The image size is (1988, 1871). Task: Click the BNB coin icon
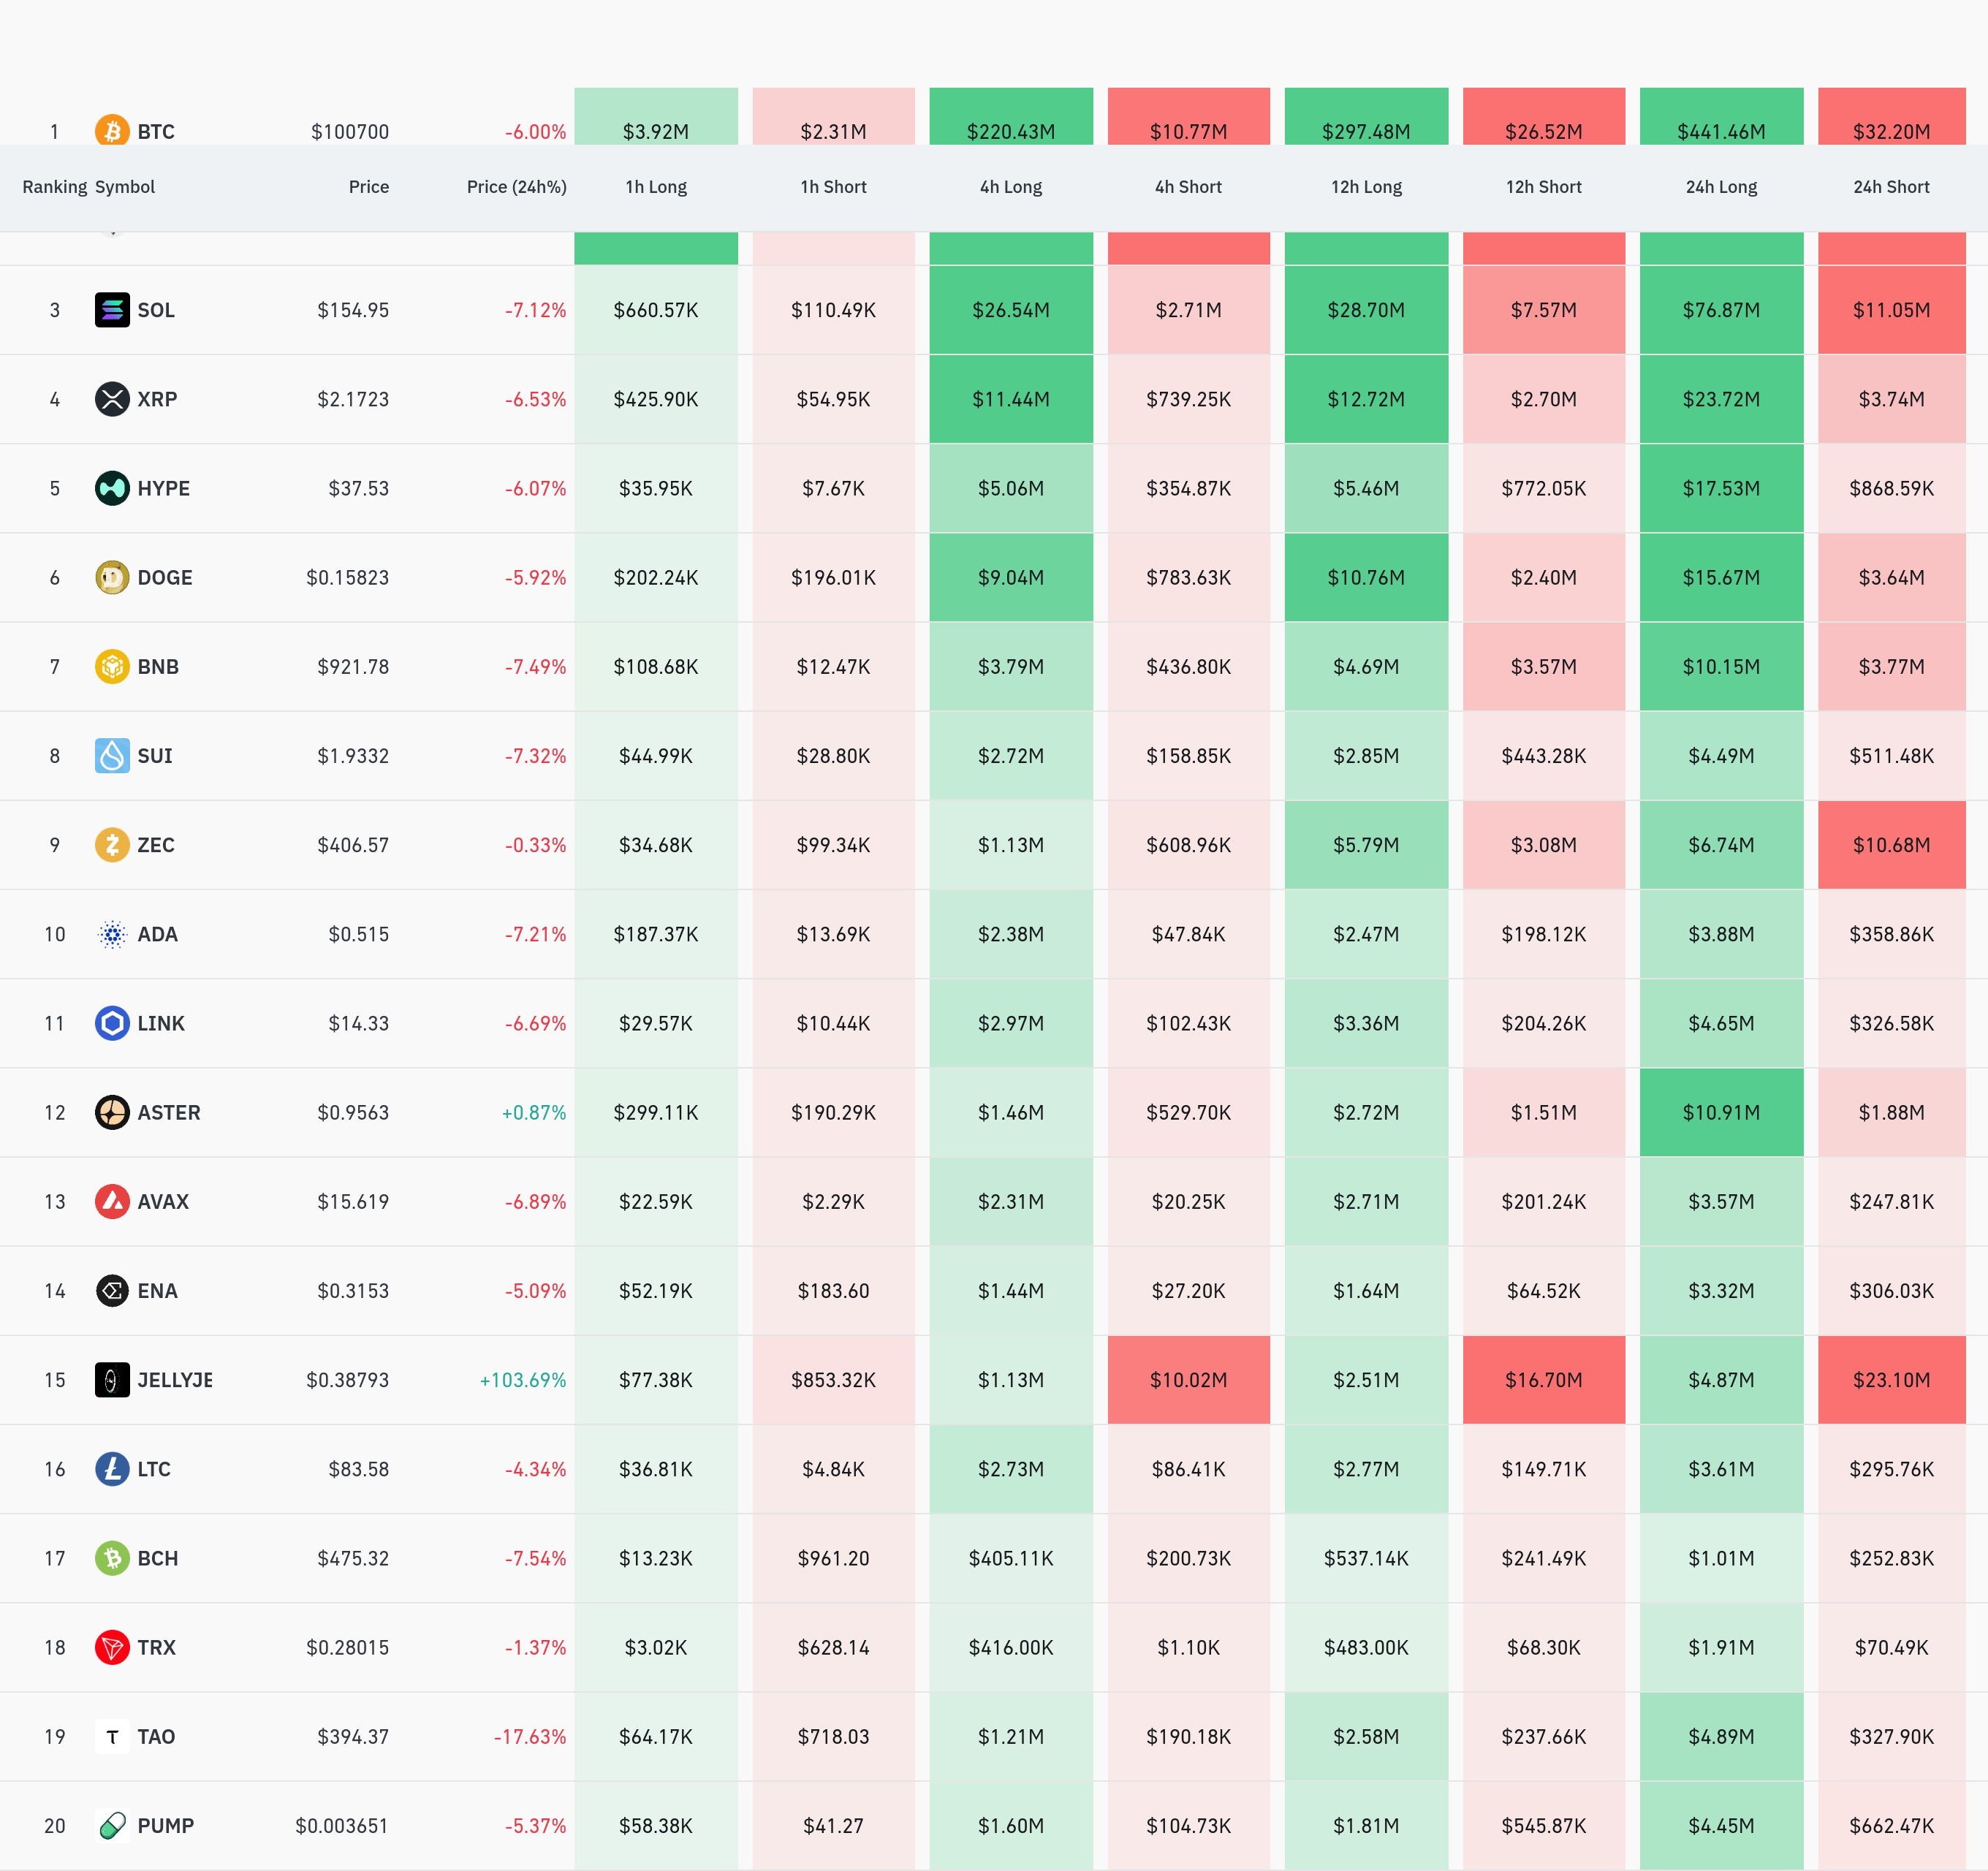[112, 666]
